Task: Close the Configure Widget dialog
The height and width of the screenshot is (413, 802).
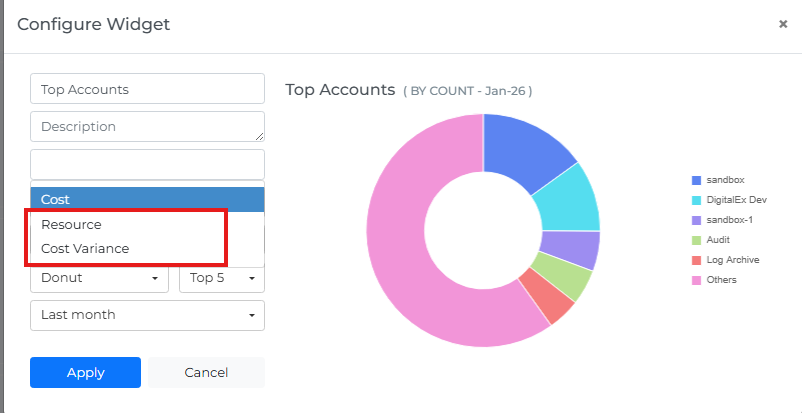Action: [783, 24]
